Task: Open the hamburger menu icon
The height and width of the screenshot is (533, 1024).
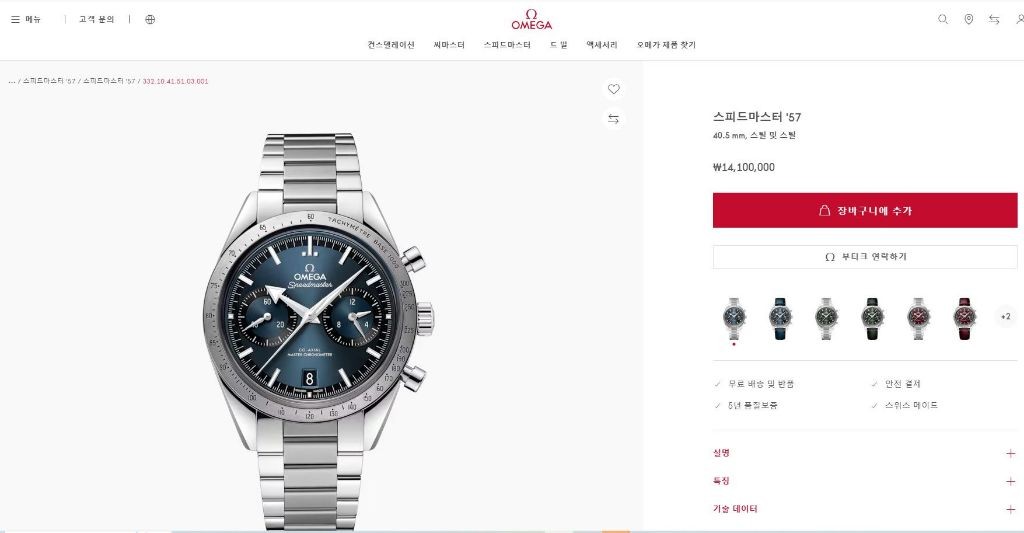Action: (15, 20)
